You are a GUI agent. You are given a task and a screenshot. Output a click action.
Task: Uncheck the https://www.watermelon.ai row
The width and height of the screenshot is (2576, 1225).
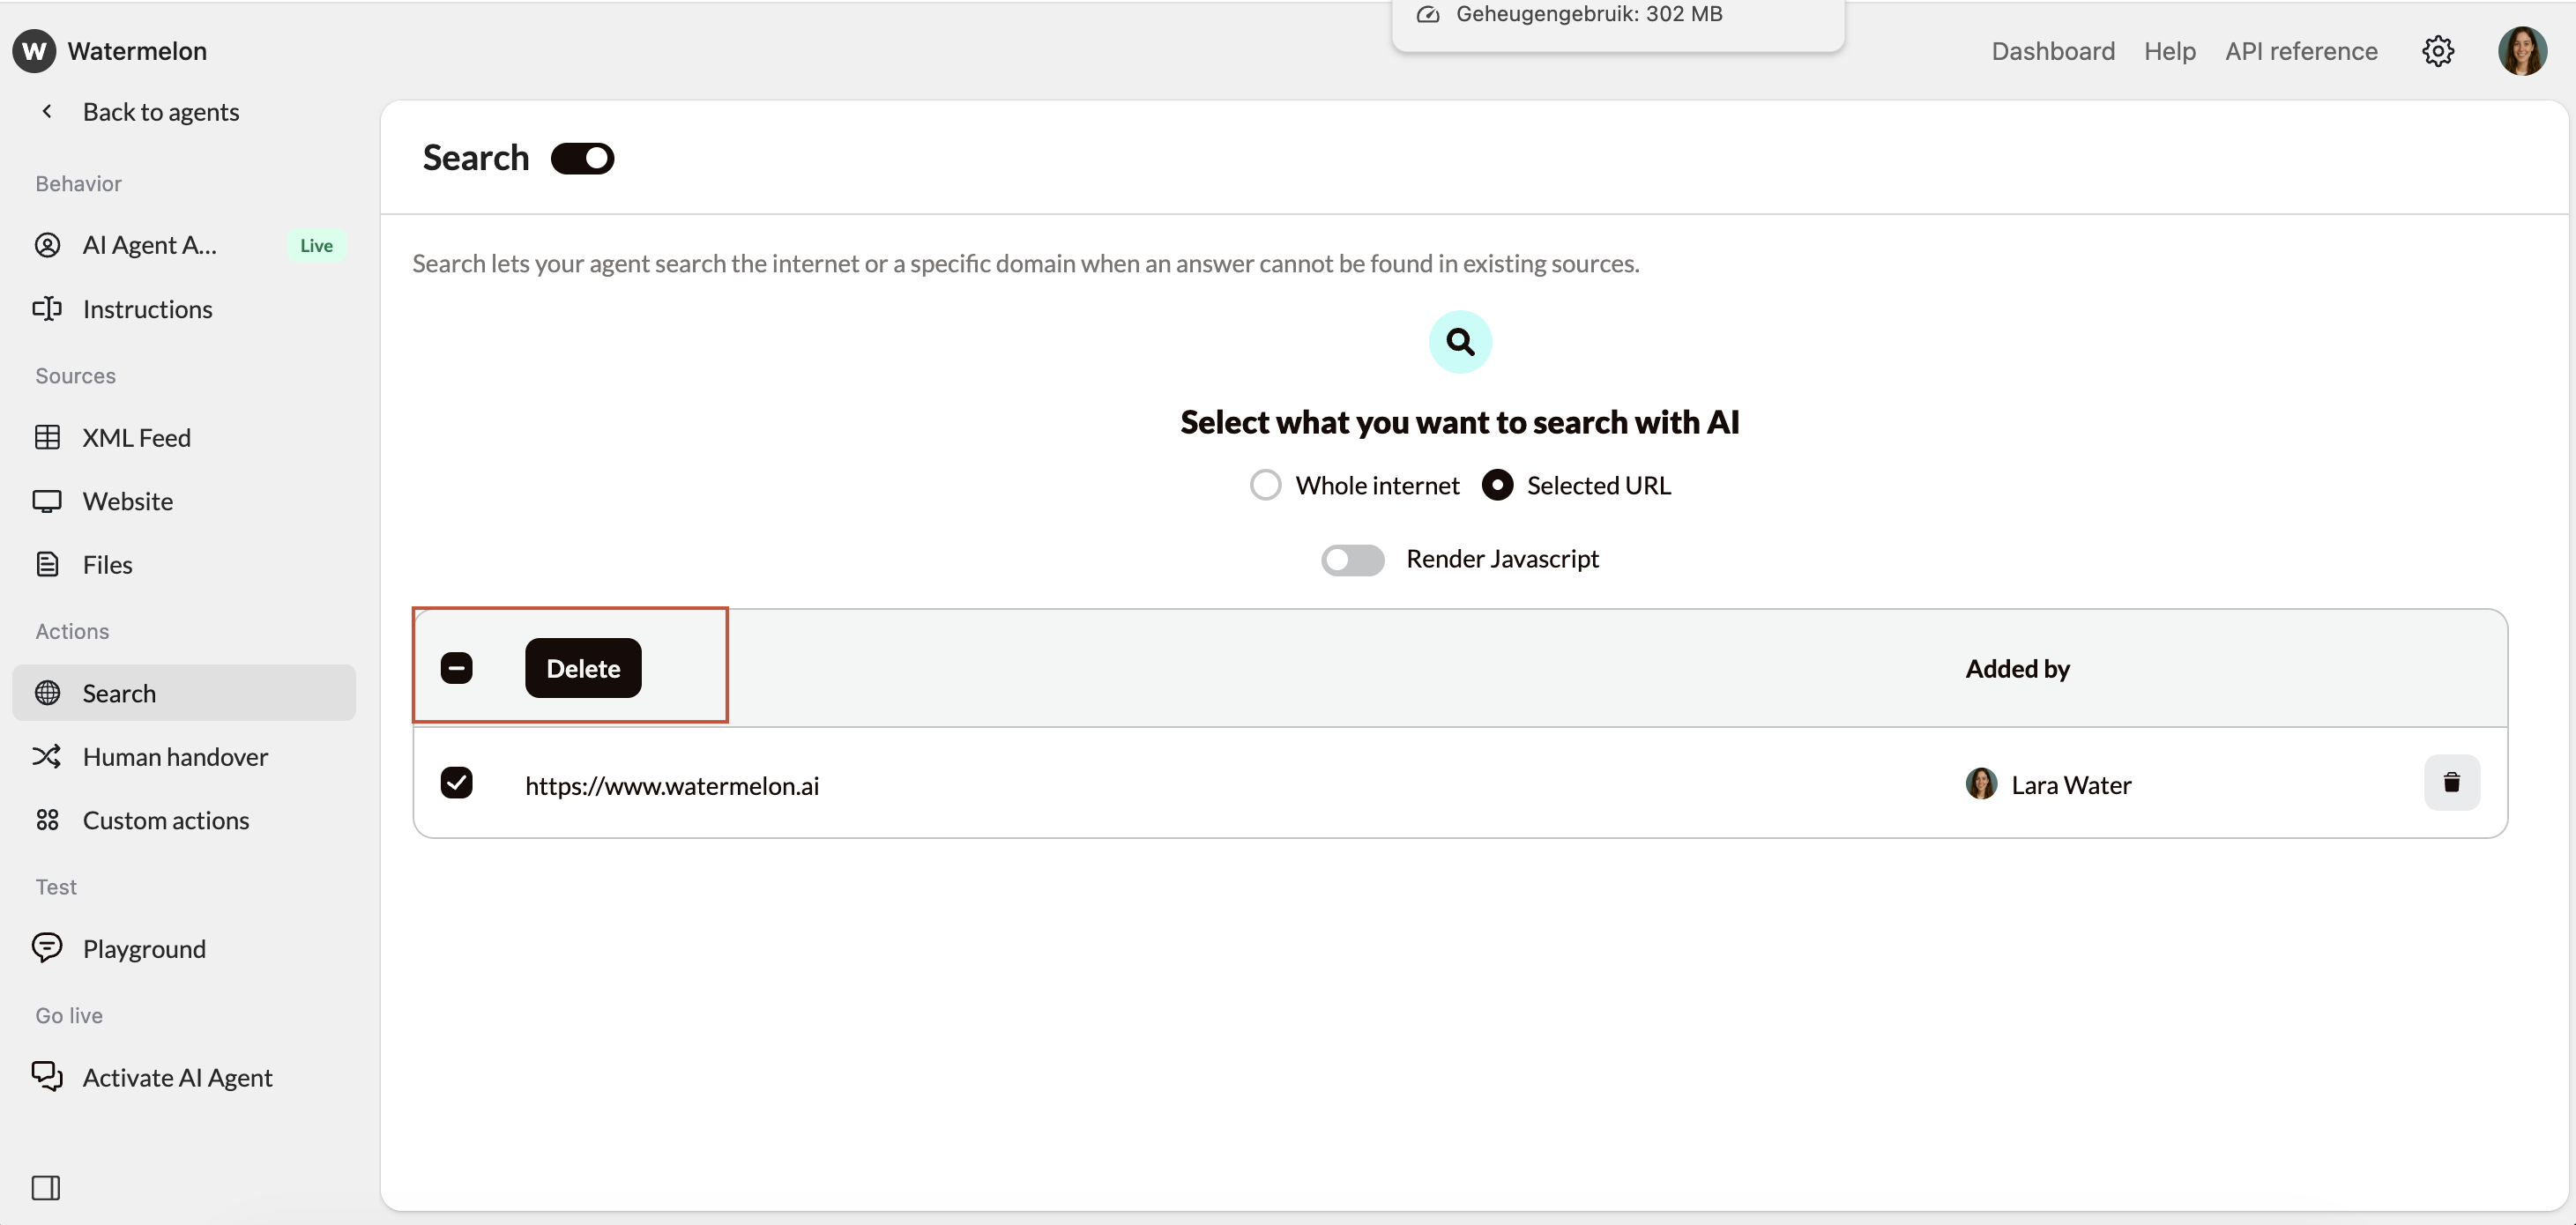coord(457,783)
